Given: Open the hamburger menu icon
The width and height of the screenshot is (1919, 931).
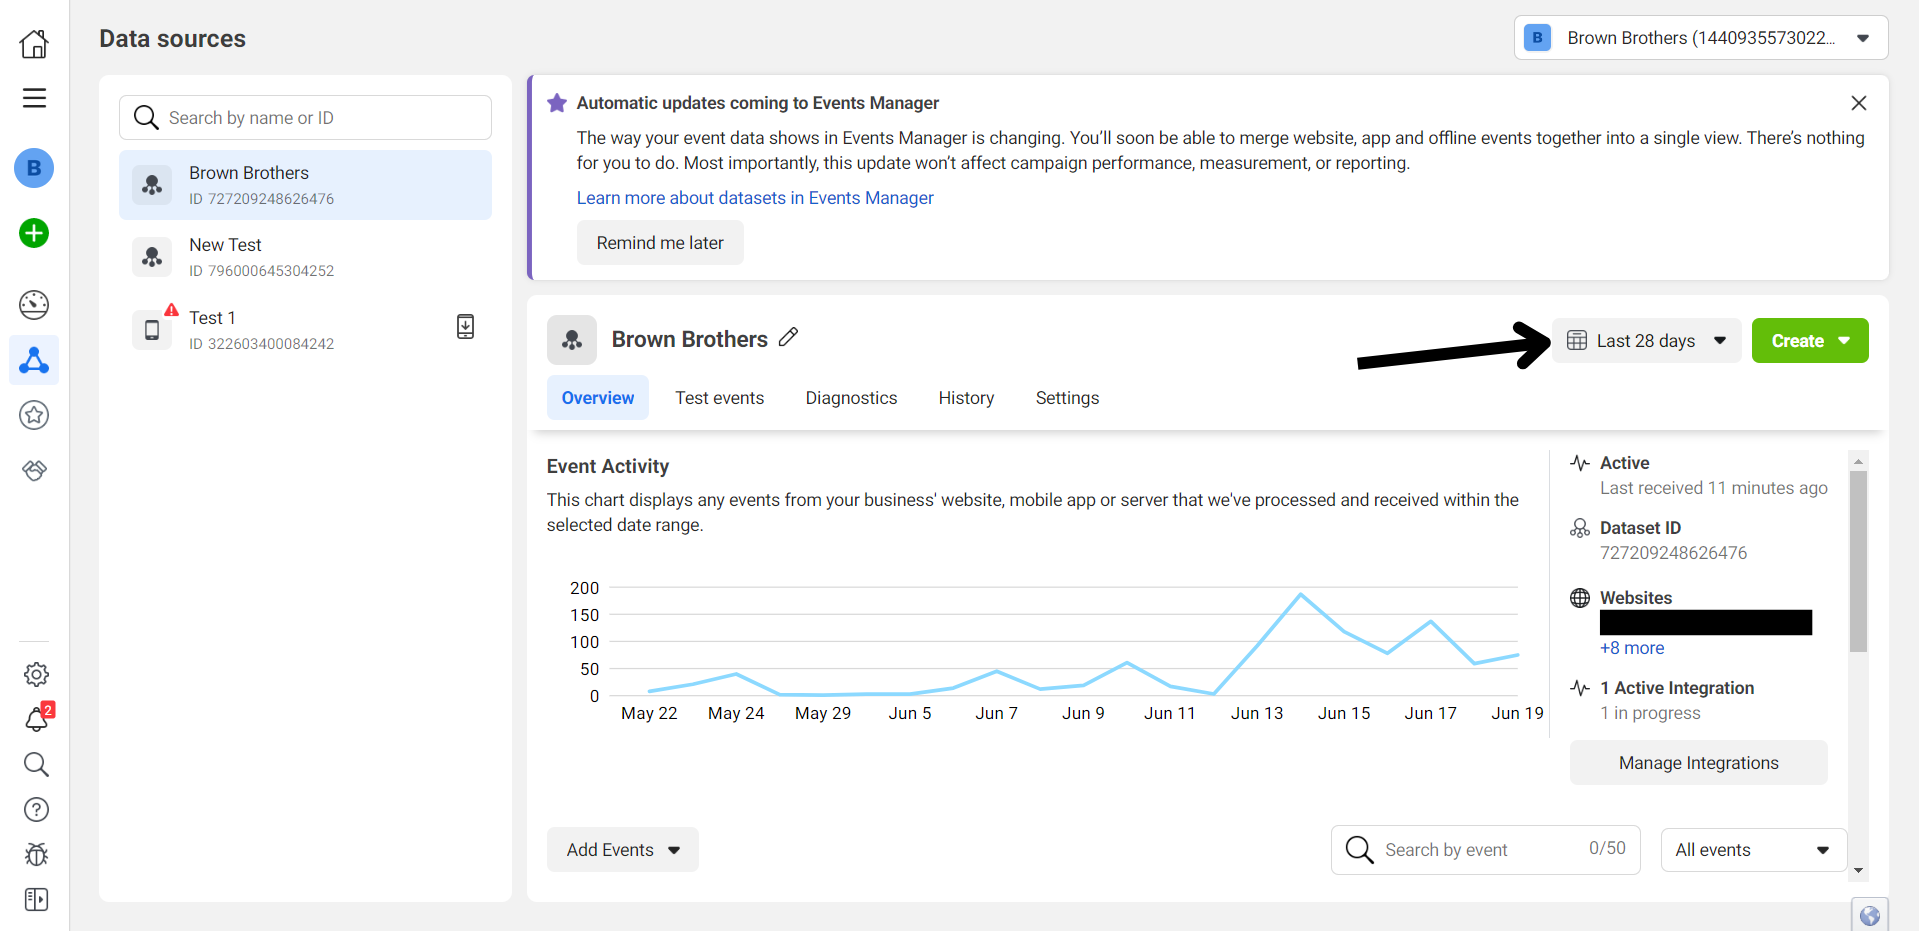Looking at the screenshot, I should point(34,98).
